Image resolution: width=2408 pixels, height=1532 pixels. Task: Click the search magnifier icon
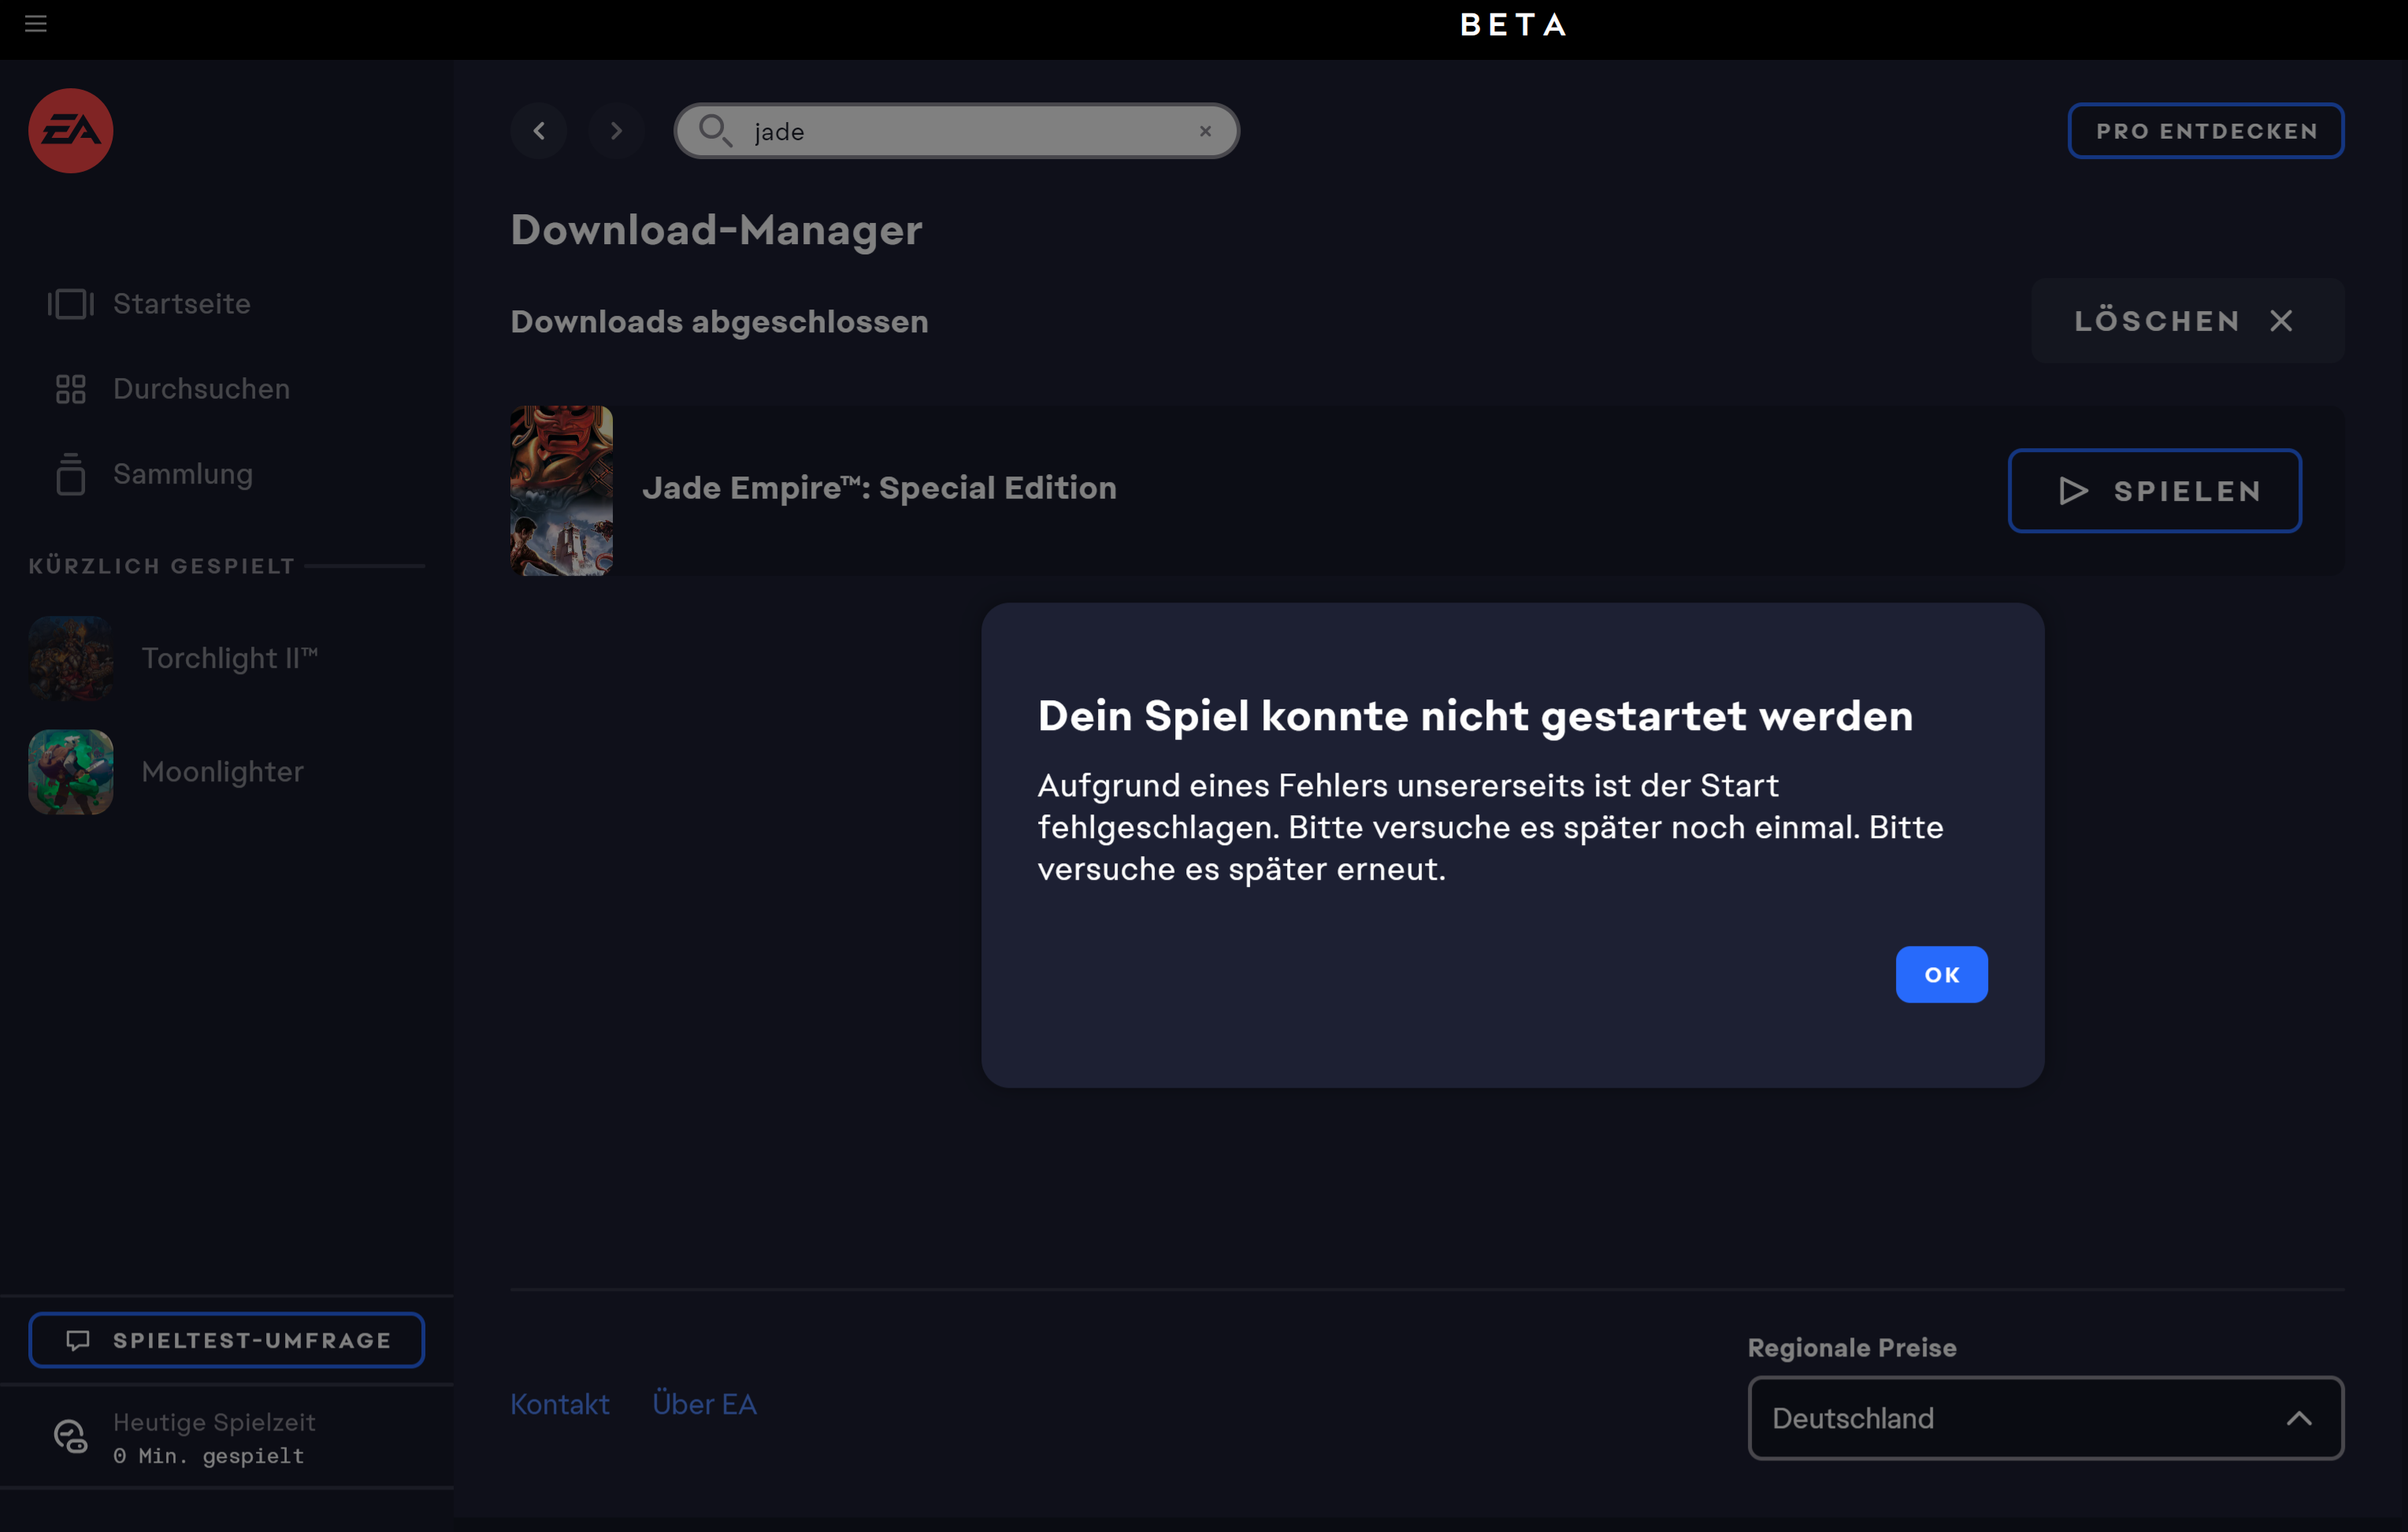click(715, 131)
